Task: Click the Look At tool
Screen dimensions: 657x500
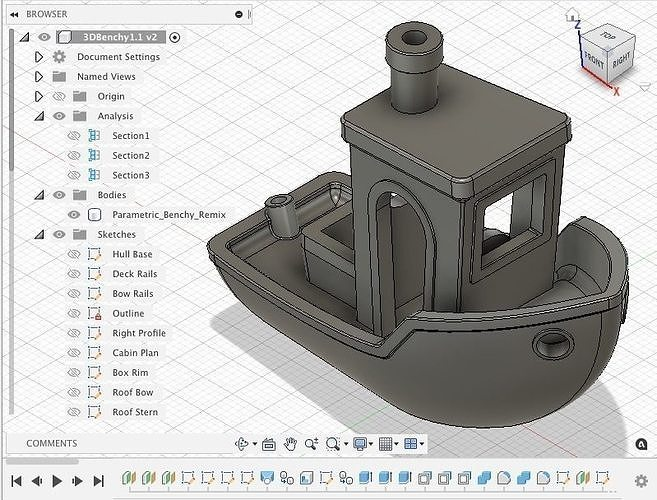Action: point(269,444)
